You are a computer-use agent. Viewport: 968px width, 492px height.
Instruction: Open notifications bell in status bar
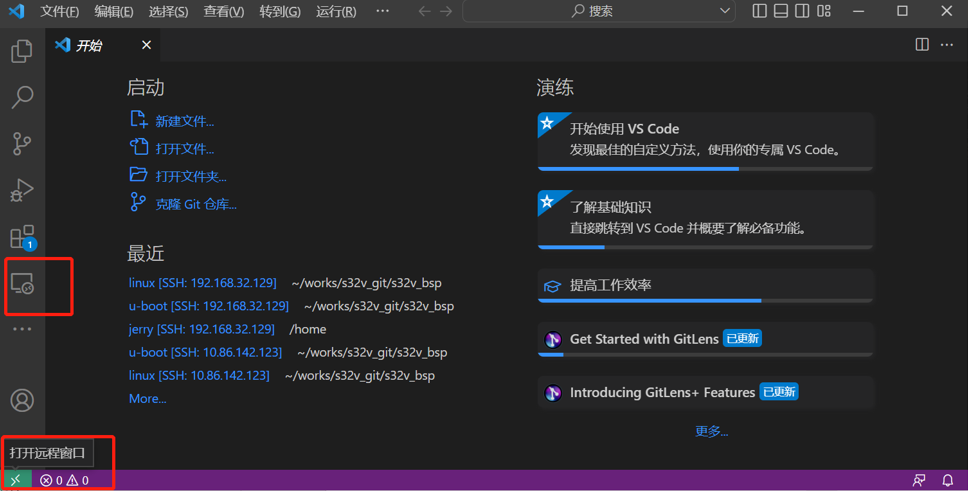click(x=948, y=480)
